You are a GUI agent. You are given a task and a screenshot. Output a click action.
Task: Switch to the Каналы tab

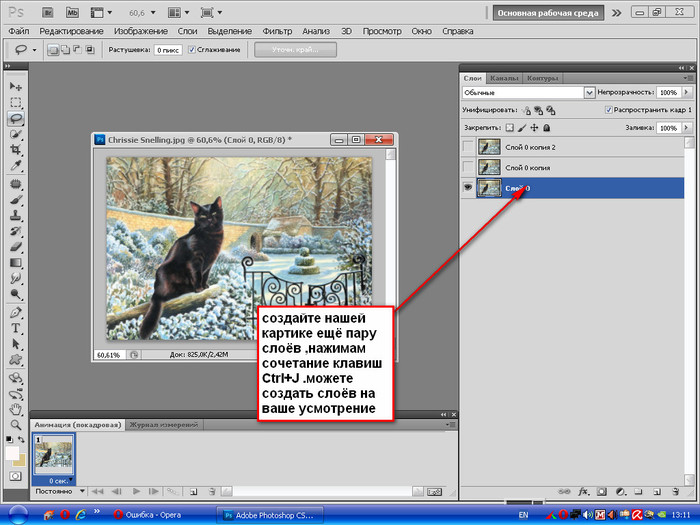504,78
